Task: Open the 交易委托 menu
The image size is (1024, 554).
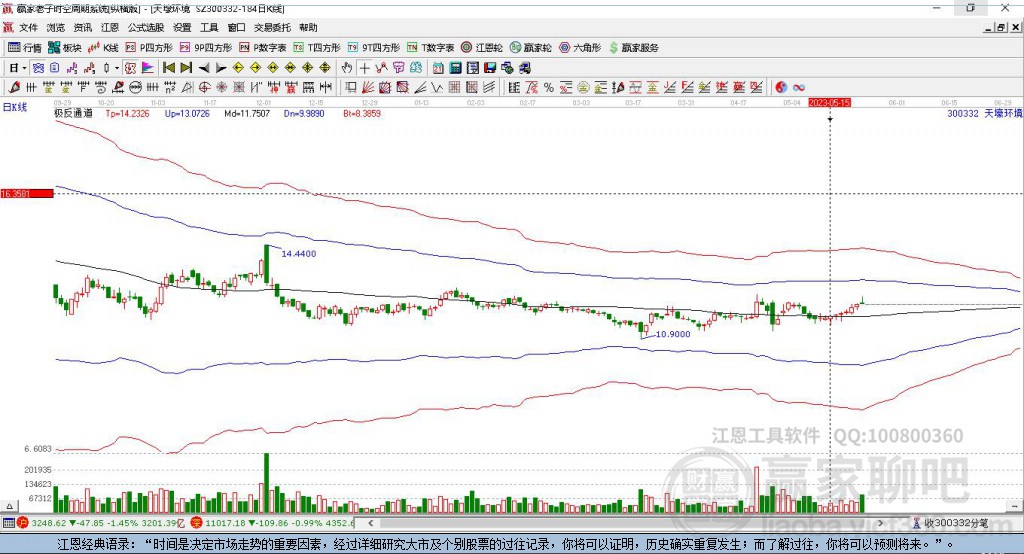Action: click(272, 27)
